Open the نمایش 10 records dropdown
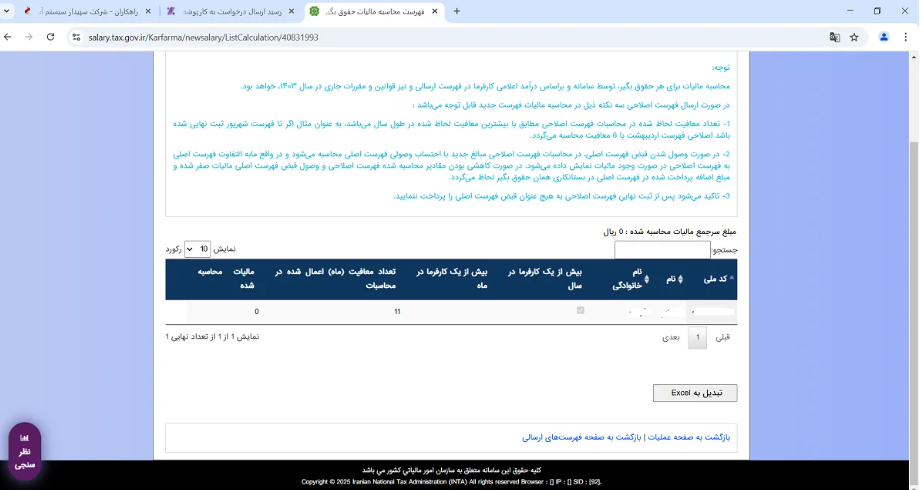This screenshot has height=490, width=921. pyautogui.click(x=197, y=249)
